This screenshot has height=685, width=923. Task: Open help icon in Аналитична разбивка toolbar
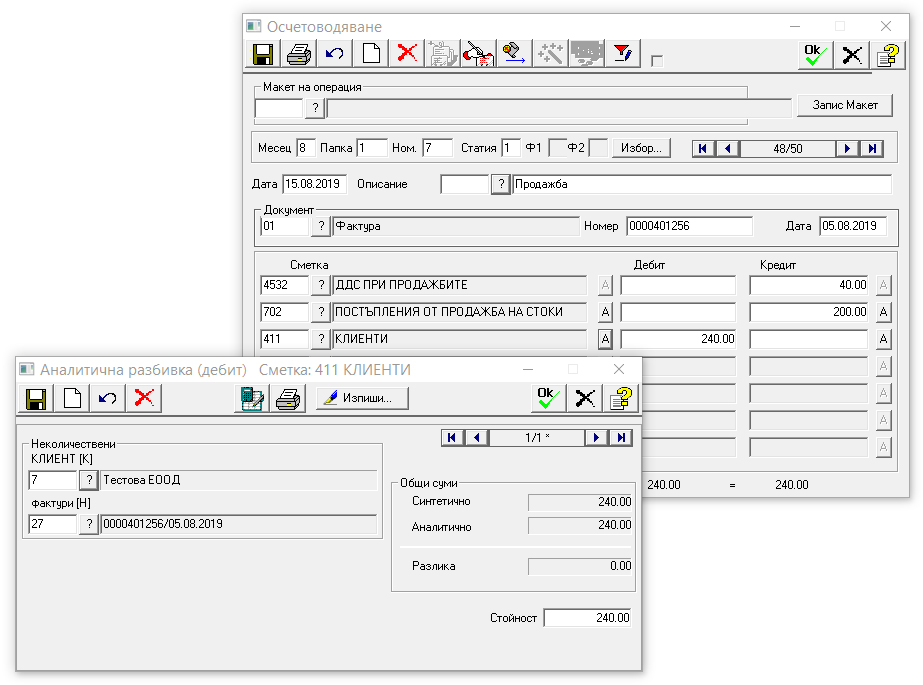pos(621,398)
